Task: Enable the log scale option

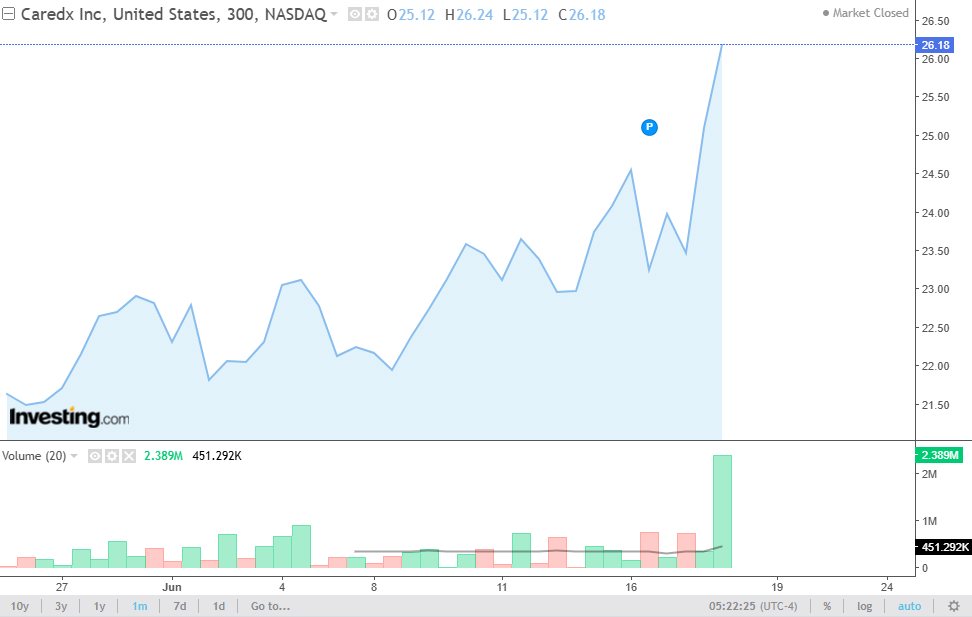Action: pyautogui.click(x=864, y=606)
